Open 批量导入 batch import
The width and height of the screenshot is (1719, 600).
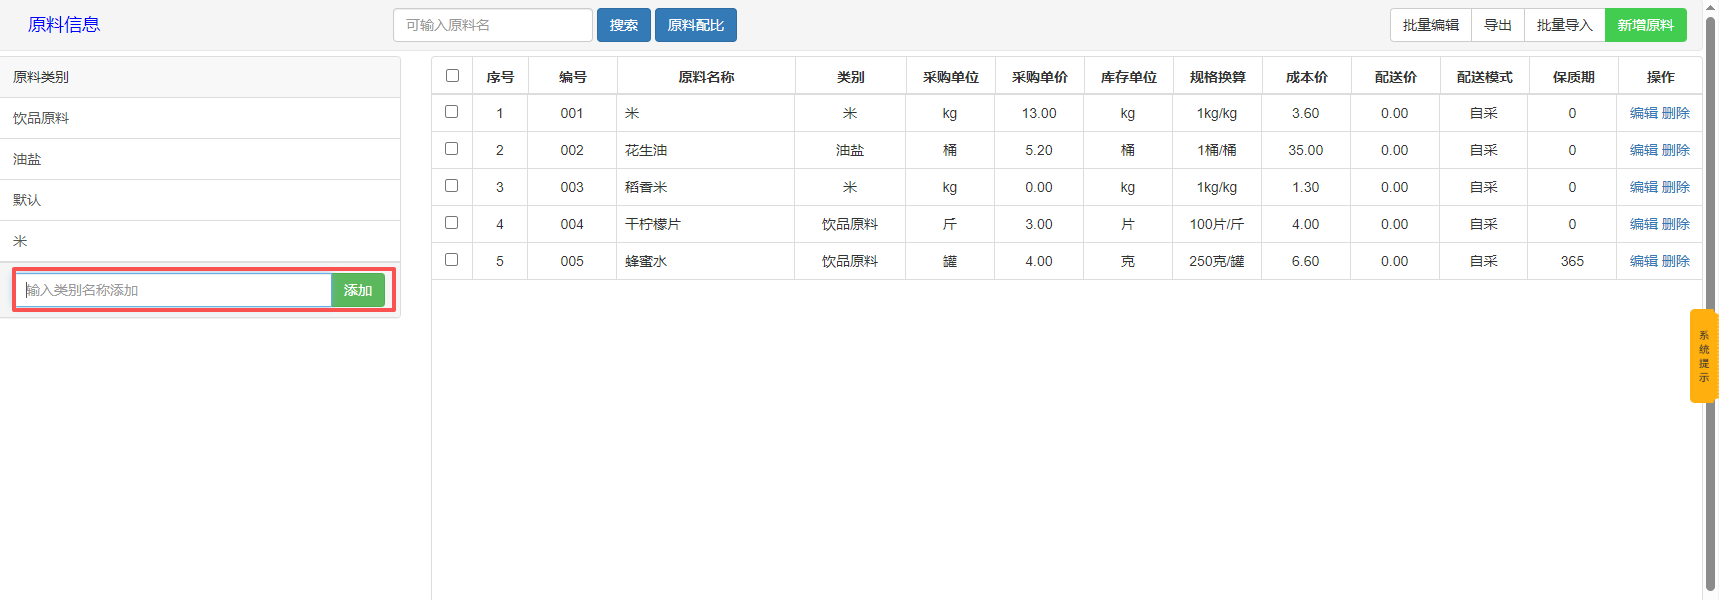click(x=1564, y=25)
